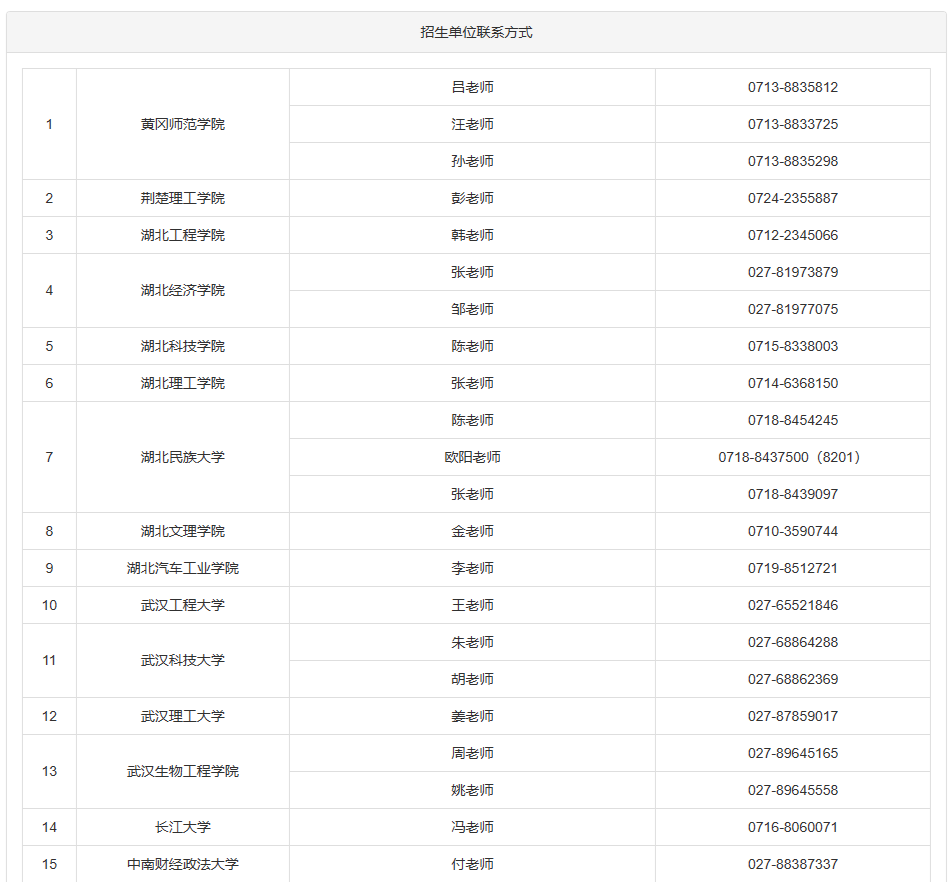Select phone number 027-81977075
This screenshot has width=950, height=882.
pos(792,309)
